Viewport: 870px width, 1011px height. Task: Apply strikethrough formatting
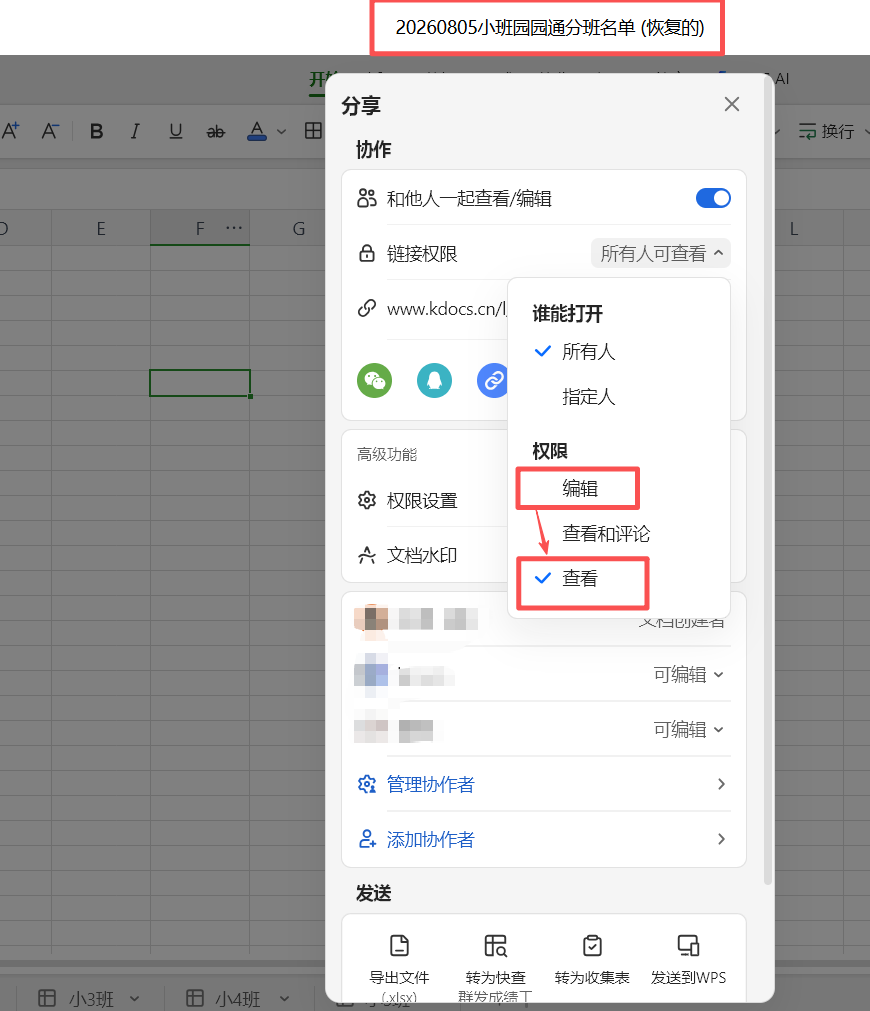pyautogui.click(x=215, y=132)
